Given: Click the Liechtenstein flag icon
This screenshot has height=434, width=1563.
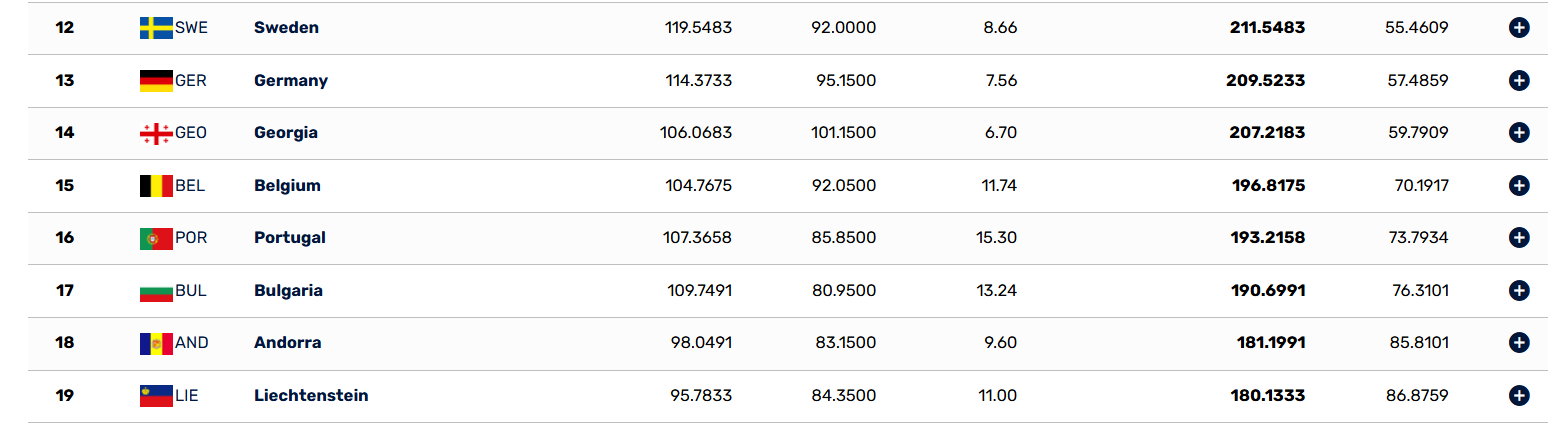Looking at the screenshot, I should point(156,396).
